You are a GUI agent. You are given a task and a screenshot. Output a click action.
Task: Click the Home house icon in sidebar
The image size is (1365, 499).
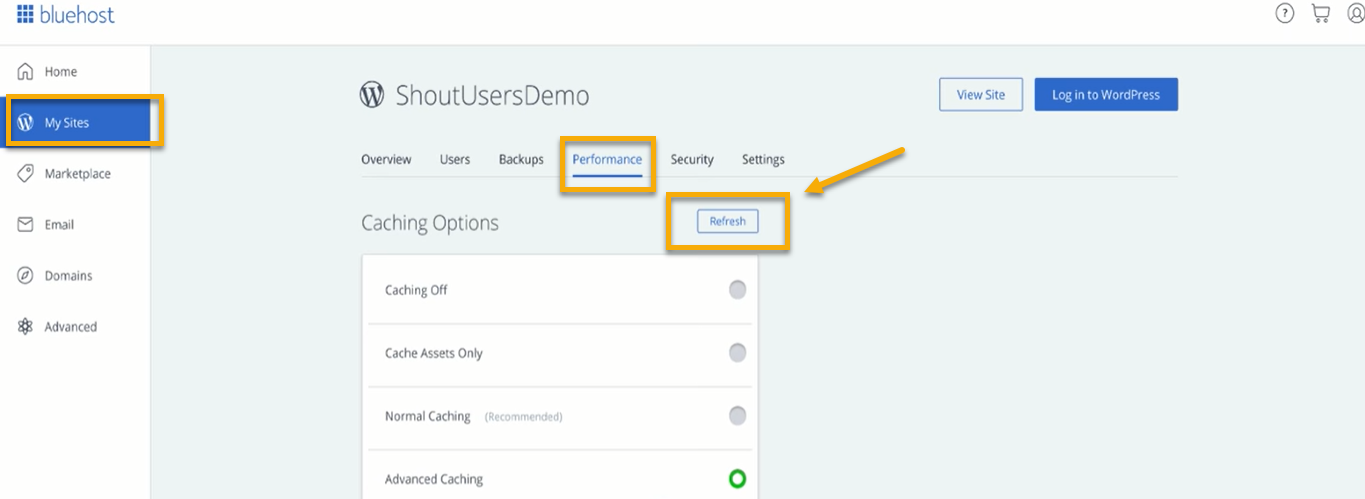26,72
